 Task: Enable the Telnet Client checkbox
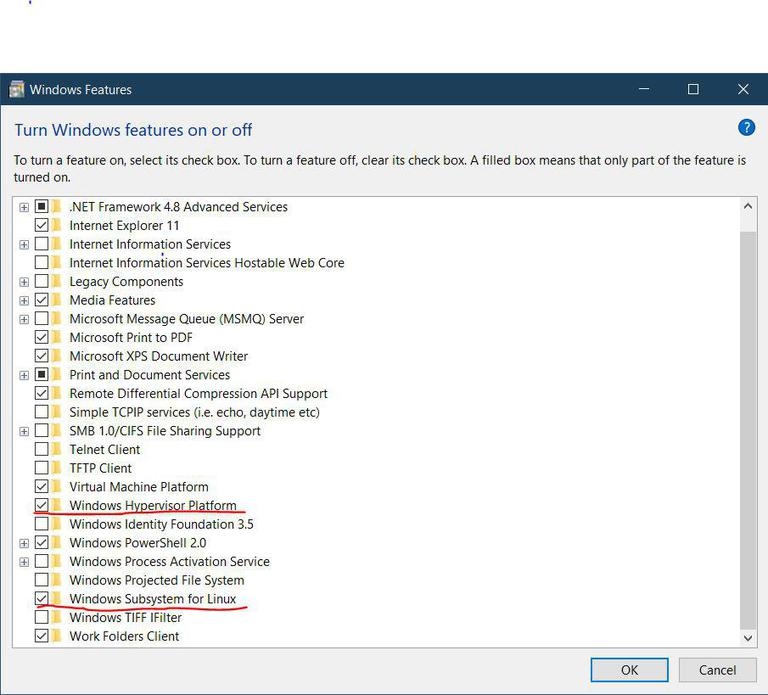pos(42,449)
